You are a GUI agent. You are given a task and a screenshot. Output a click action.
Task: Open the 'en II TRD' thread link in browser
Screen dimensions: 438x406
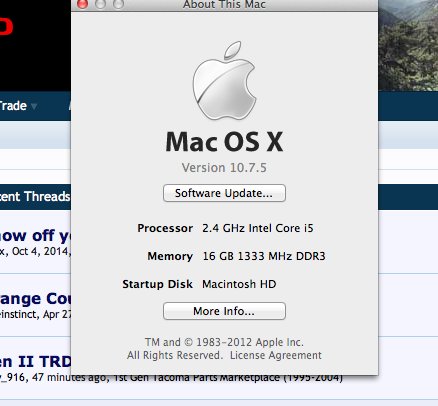point(35,362)
